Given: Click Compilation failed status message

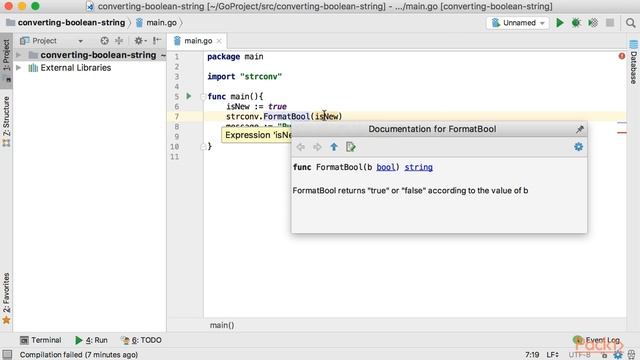Looking at the screenshot, I should [x=79, y=355].
